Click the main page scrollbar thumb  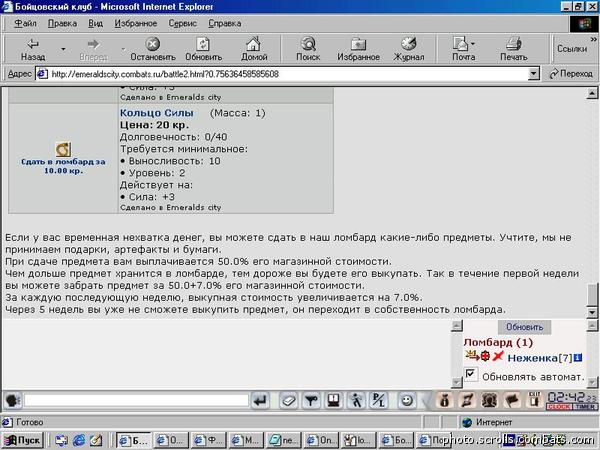592,295
